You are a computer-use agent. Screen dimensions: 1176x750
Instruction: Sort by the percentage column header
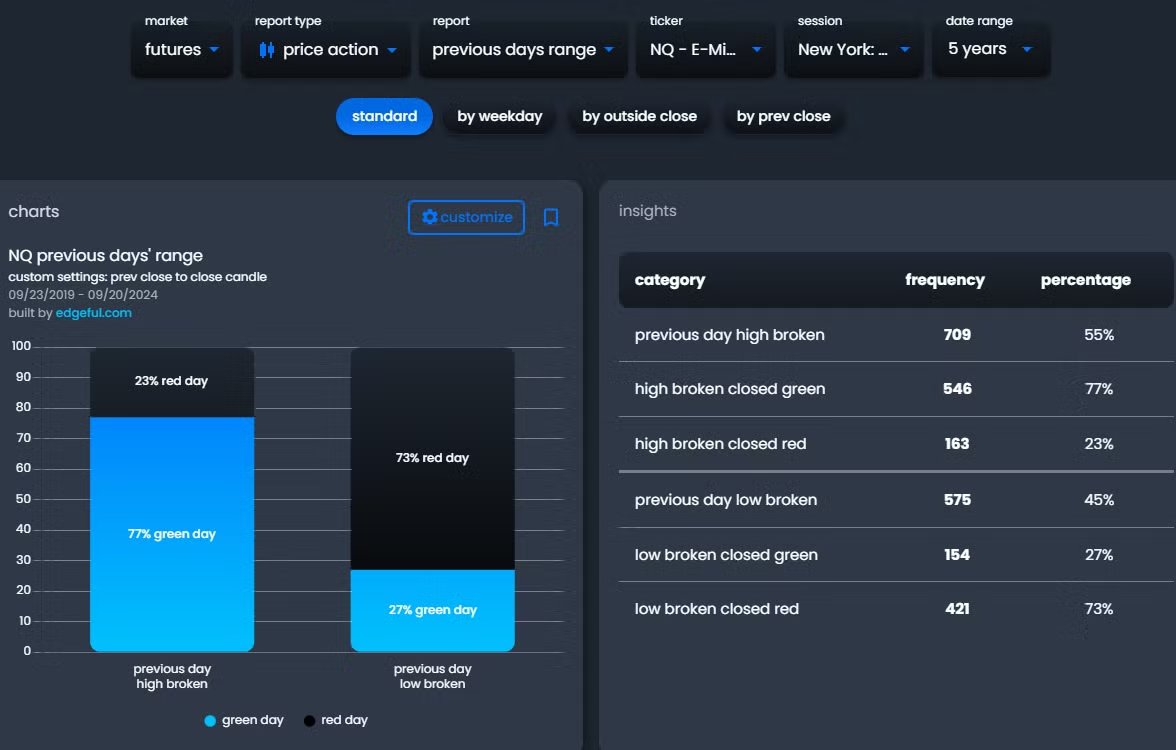(1085, 280)
